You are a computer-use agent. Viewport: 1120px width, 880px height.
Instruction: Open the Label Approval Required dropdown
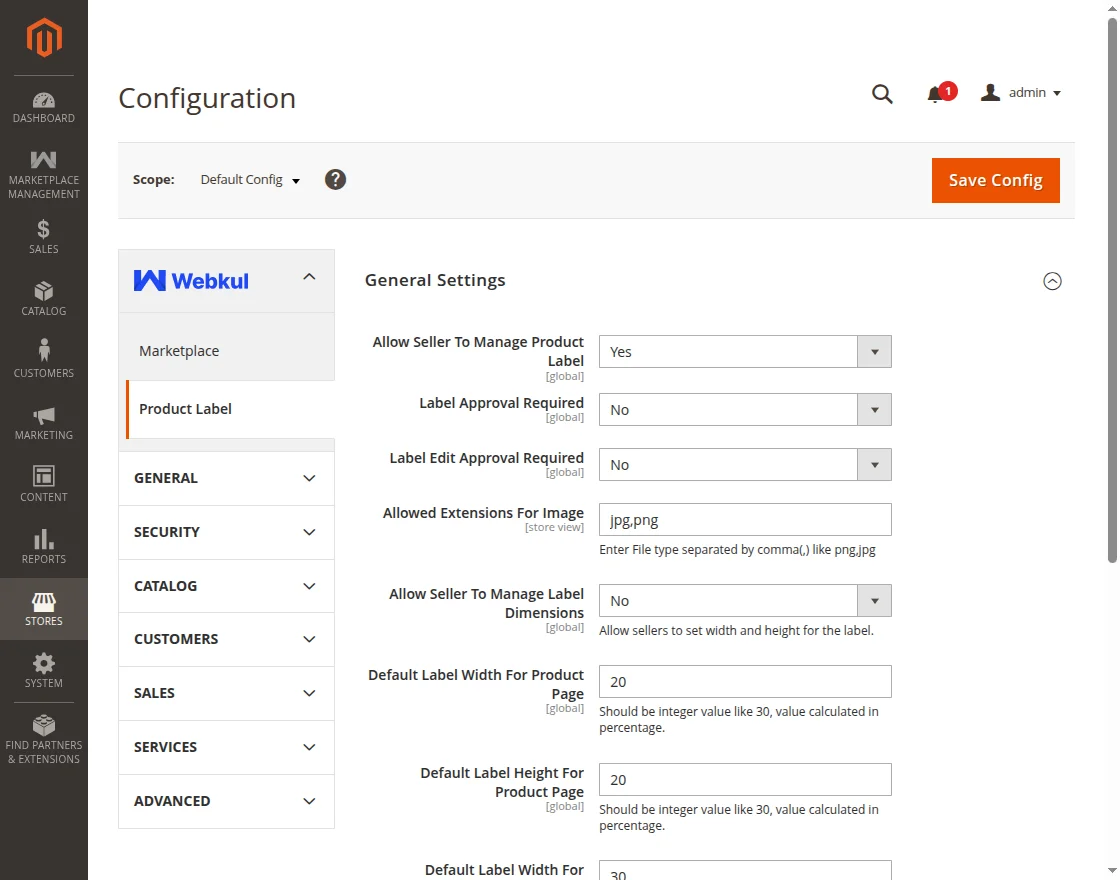click(744, 410)
